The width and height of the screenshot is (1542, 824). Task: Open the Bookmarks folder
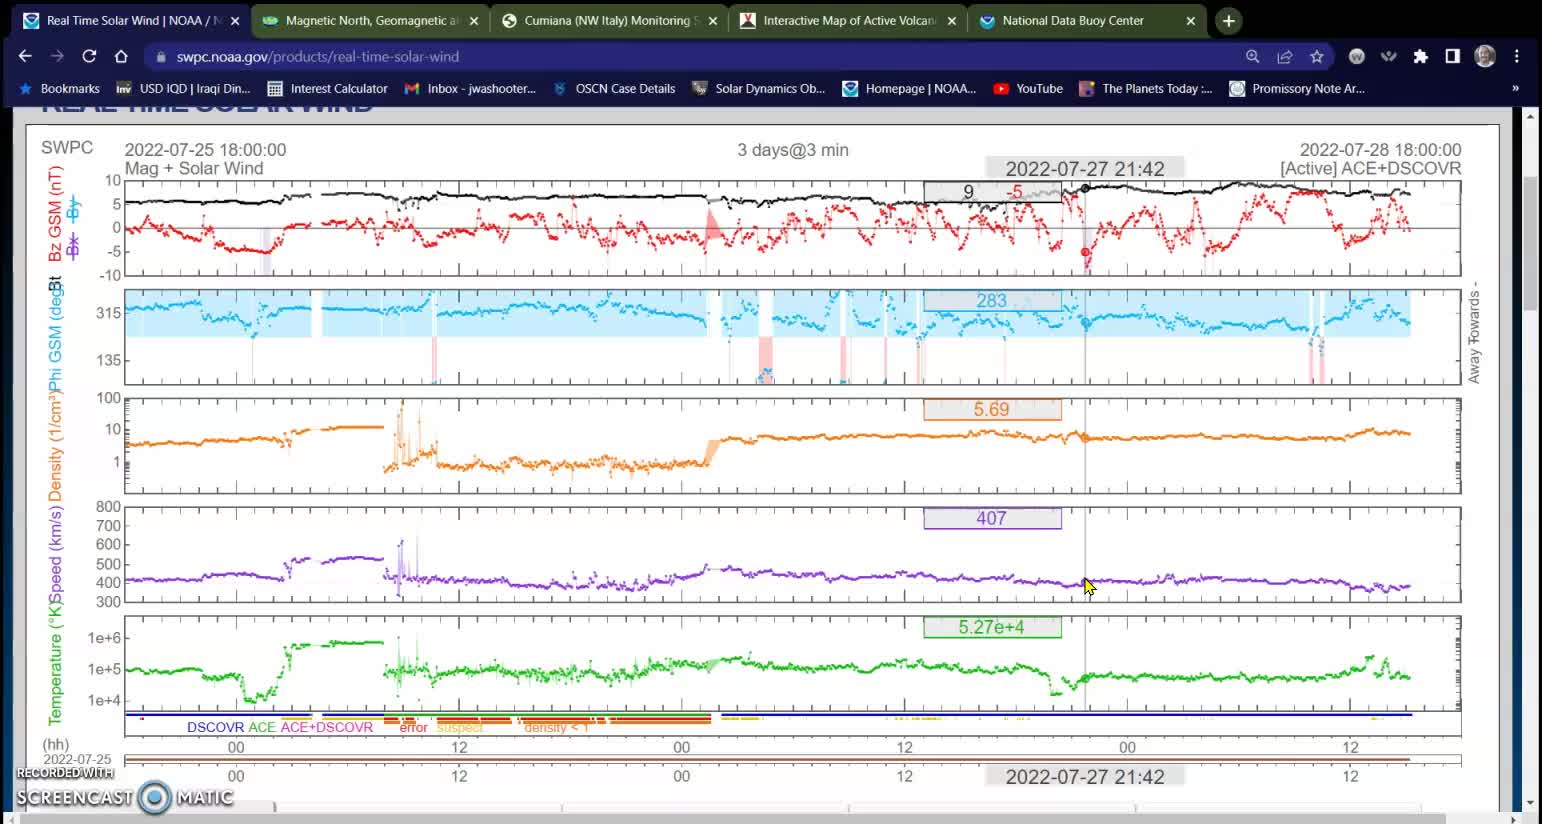pos(59,89)
